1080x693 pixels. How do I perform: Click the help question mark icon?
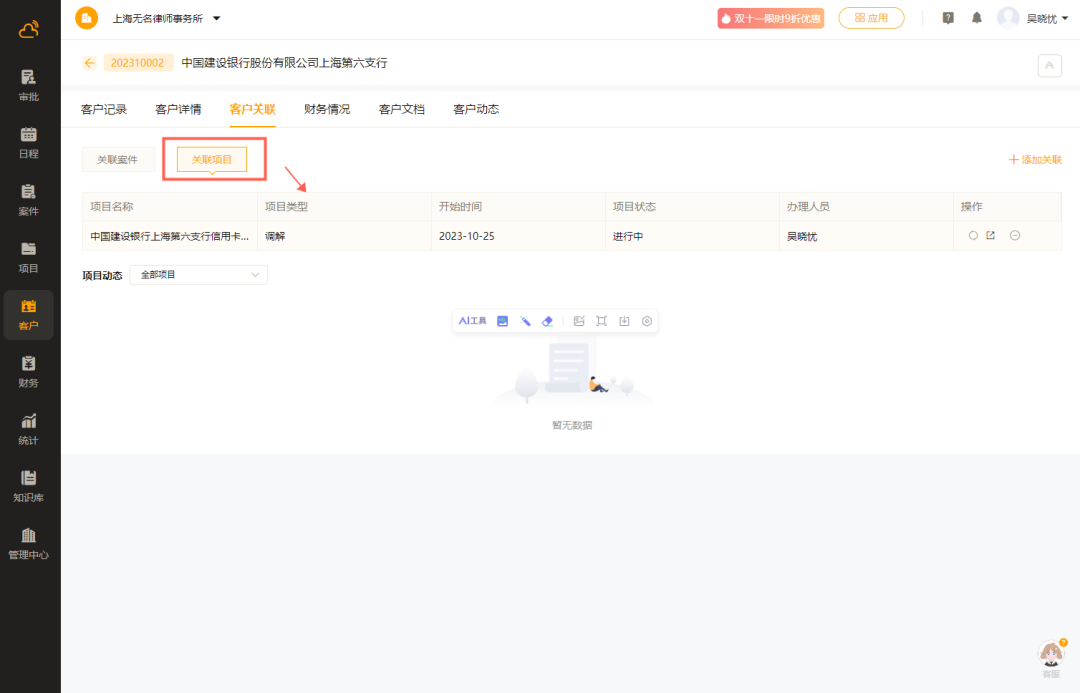[x=948, y=18]
